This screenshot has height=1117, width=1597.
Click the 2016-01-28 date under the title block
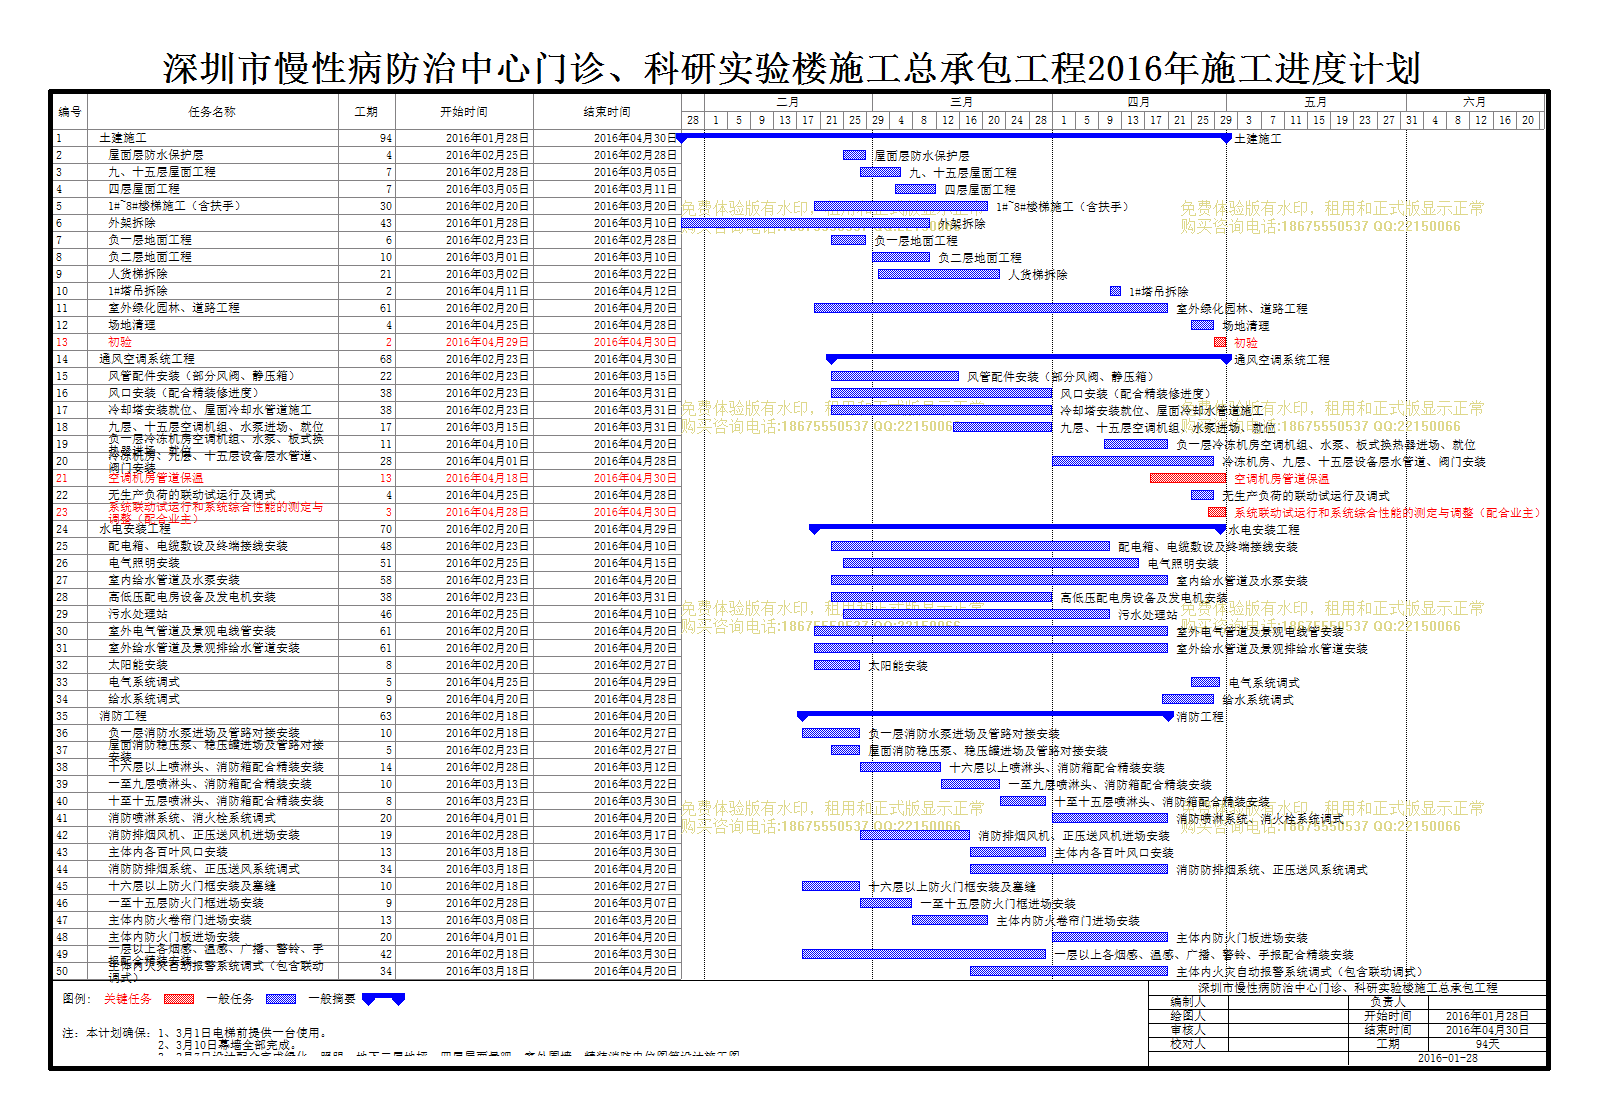pos(1447,1058)
